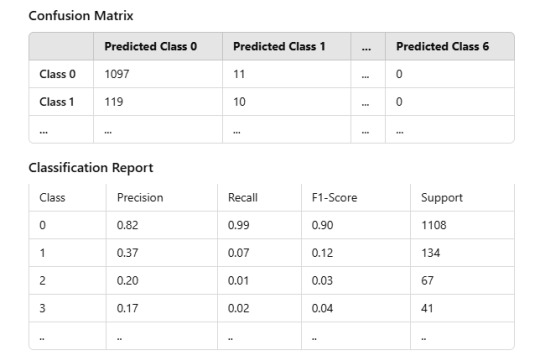Select precision value 0.82

pos(127,225)
